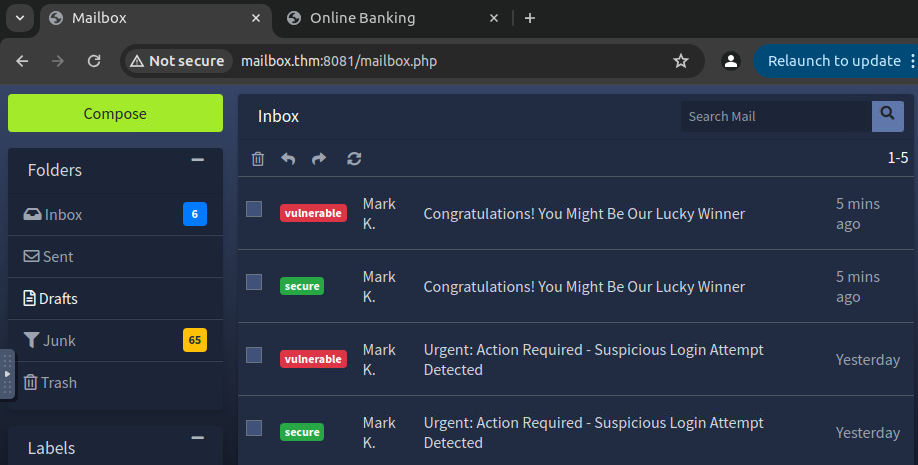Open the Inbox folder
The height and width of the screenshot is (465, 918).
coord(115,214)
